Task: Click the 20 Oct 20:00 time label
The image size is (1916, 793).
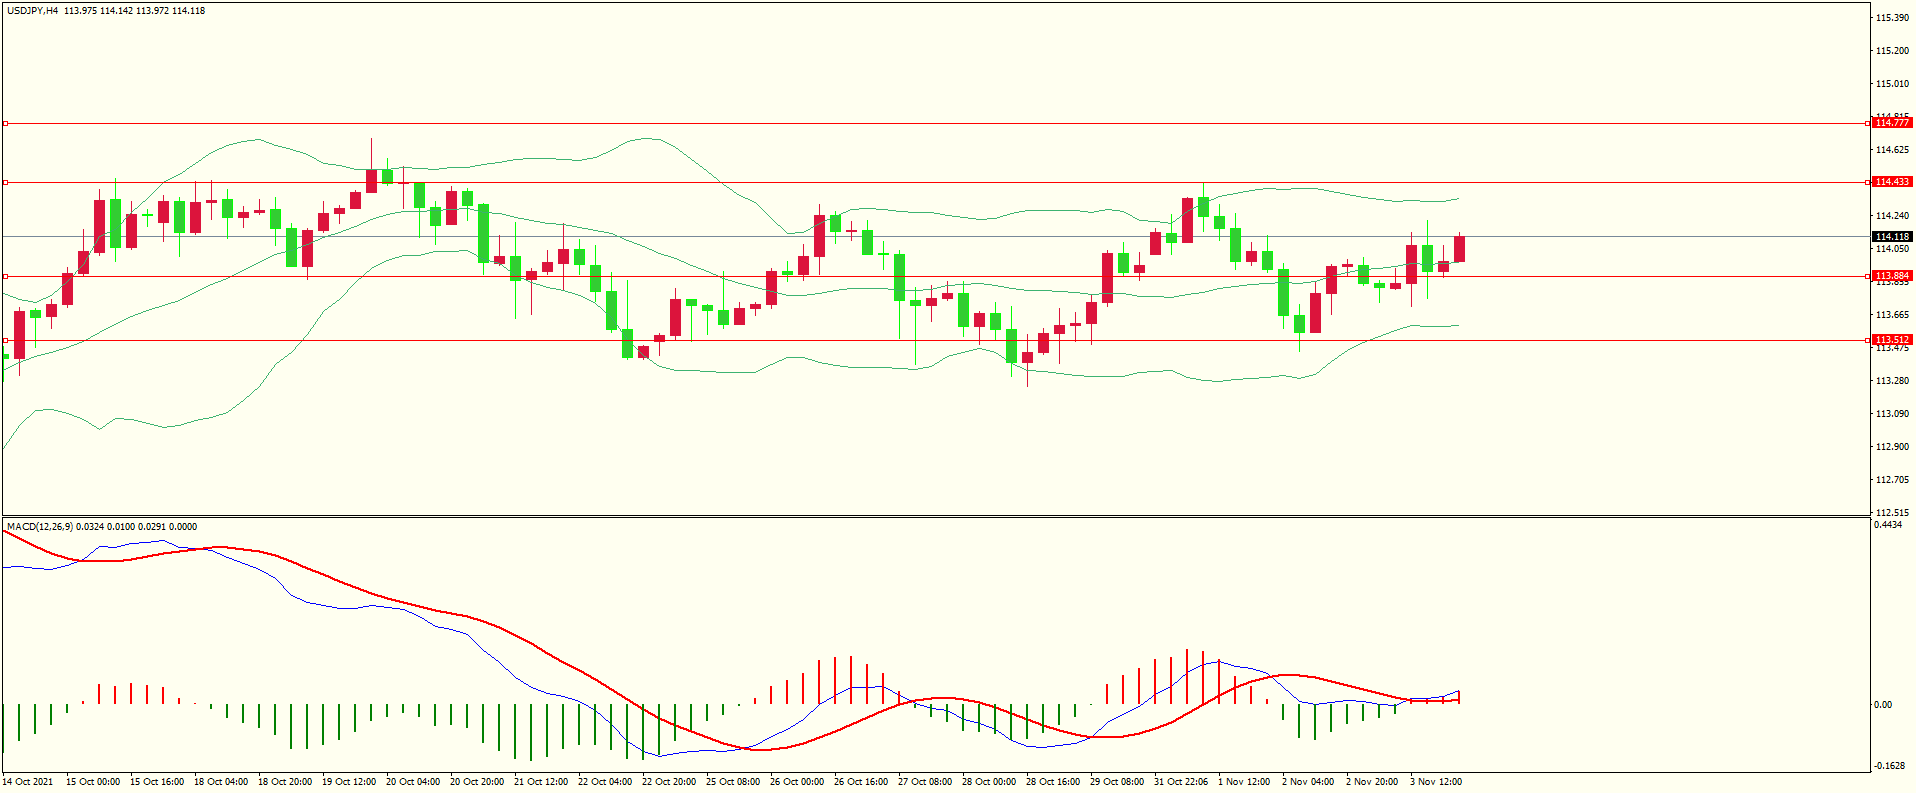Action: click(x=477, y=782)
